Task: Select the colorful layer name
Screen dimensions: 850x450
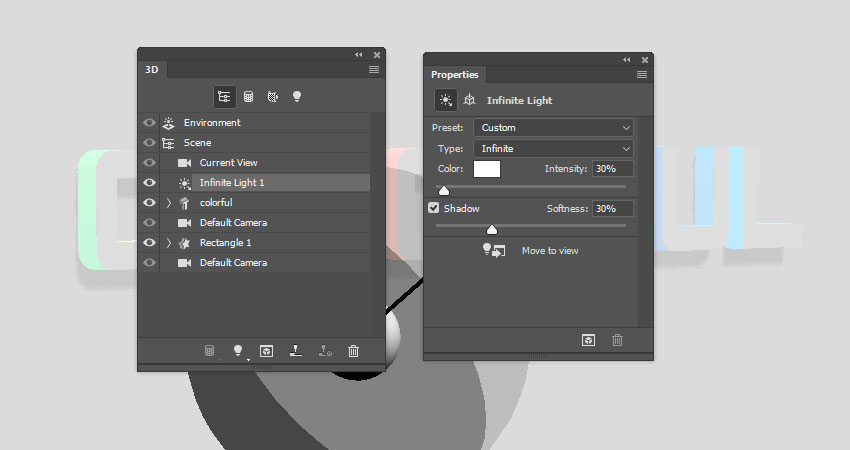Action: click(x=216, y=203)
